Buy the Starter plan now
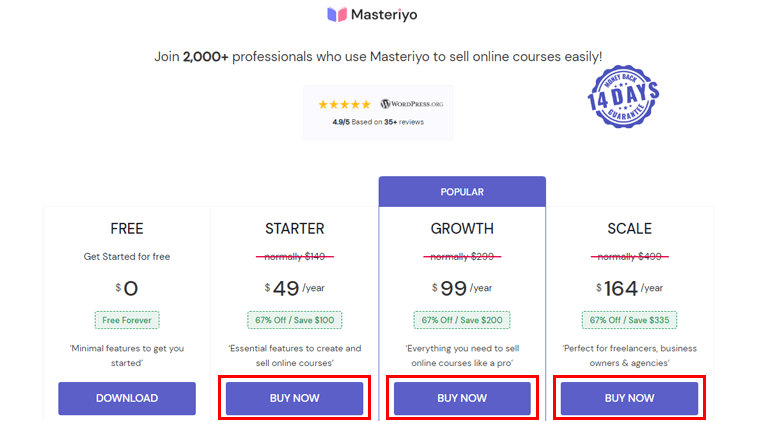 (294, 398)
